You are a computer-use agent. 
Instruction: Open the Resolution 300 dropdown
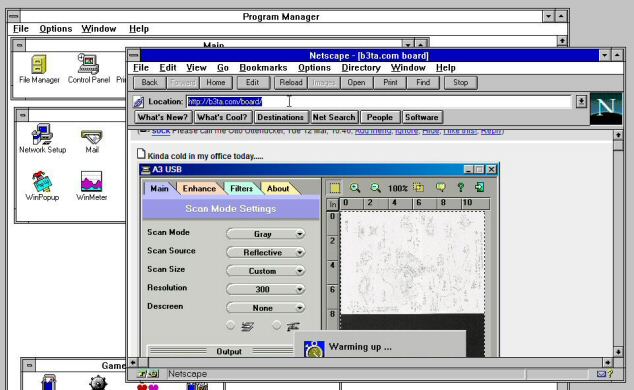[x=266, y=289]
